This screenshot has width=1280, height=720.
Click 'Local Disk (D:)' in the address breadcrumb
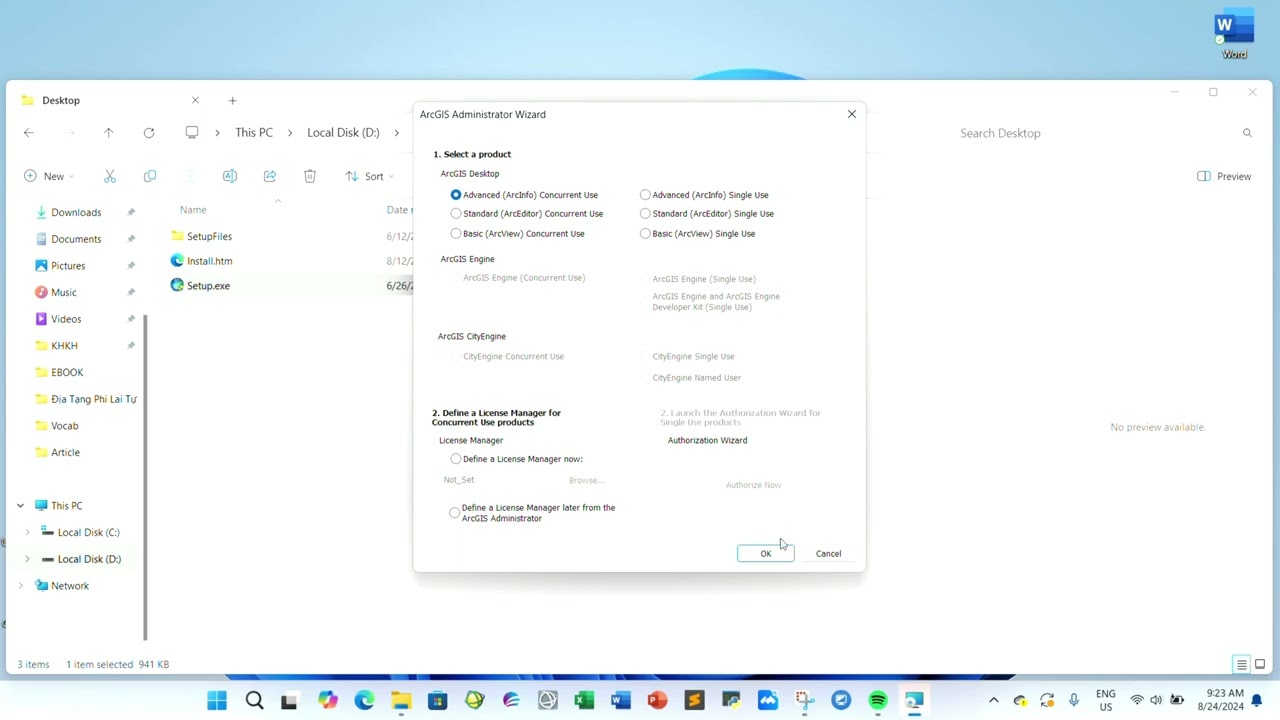pyautogui.click(x=343, y=133)
